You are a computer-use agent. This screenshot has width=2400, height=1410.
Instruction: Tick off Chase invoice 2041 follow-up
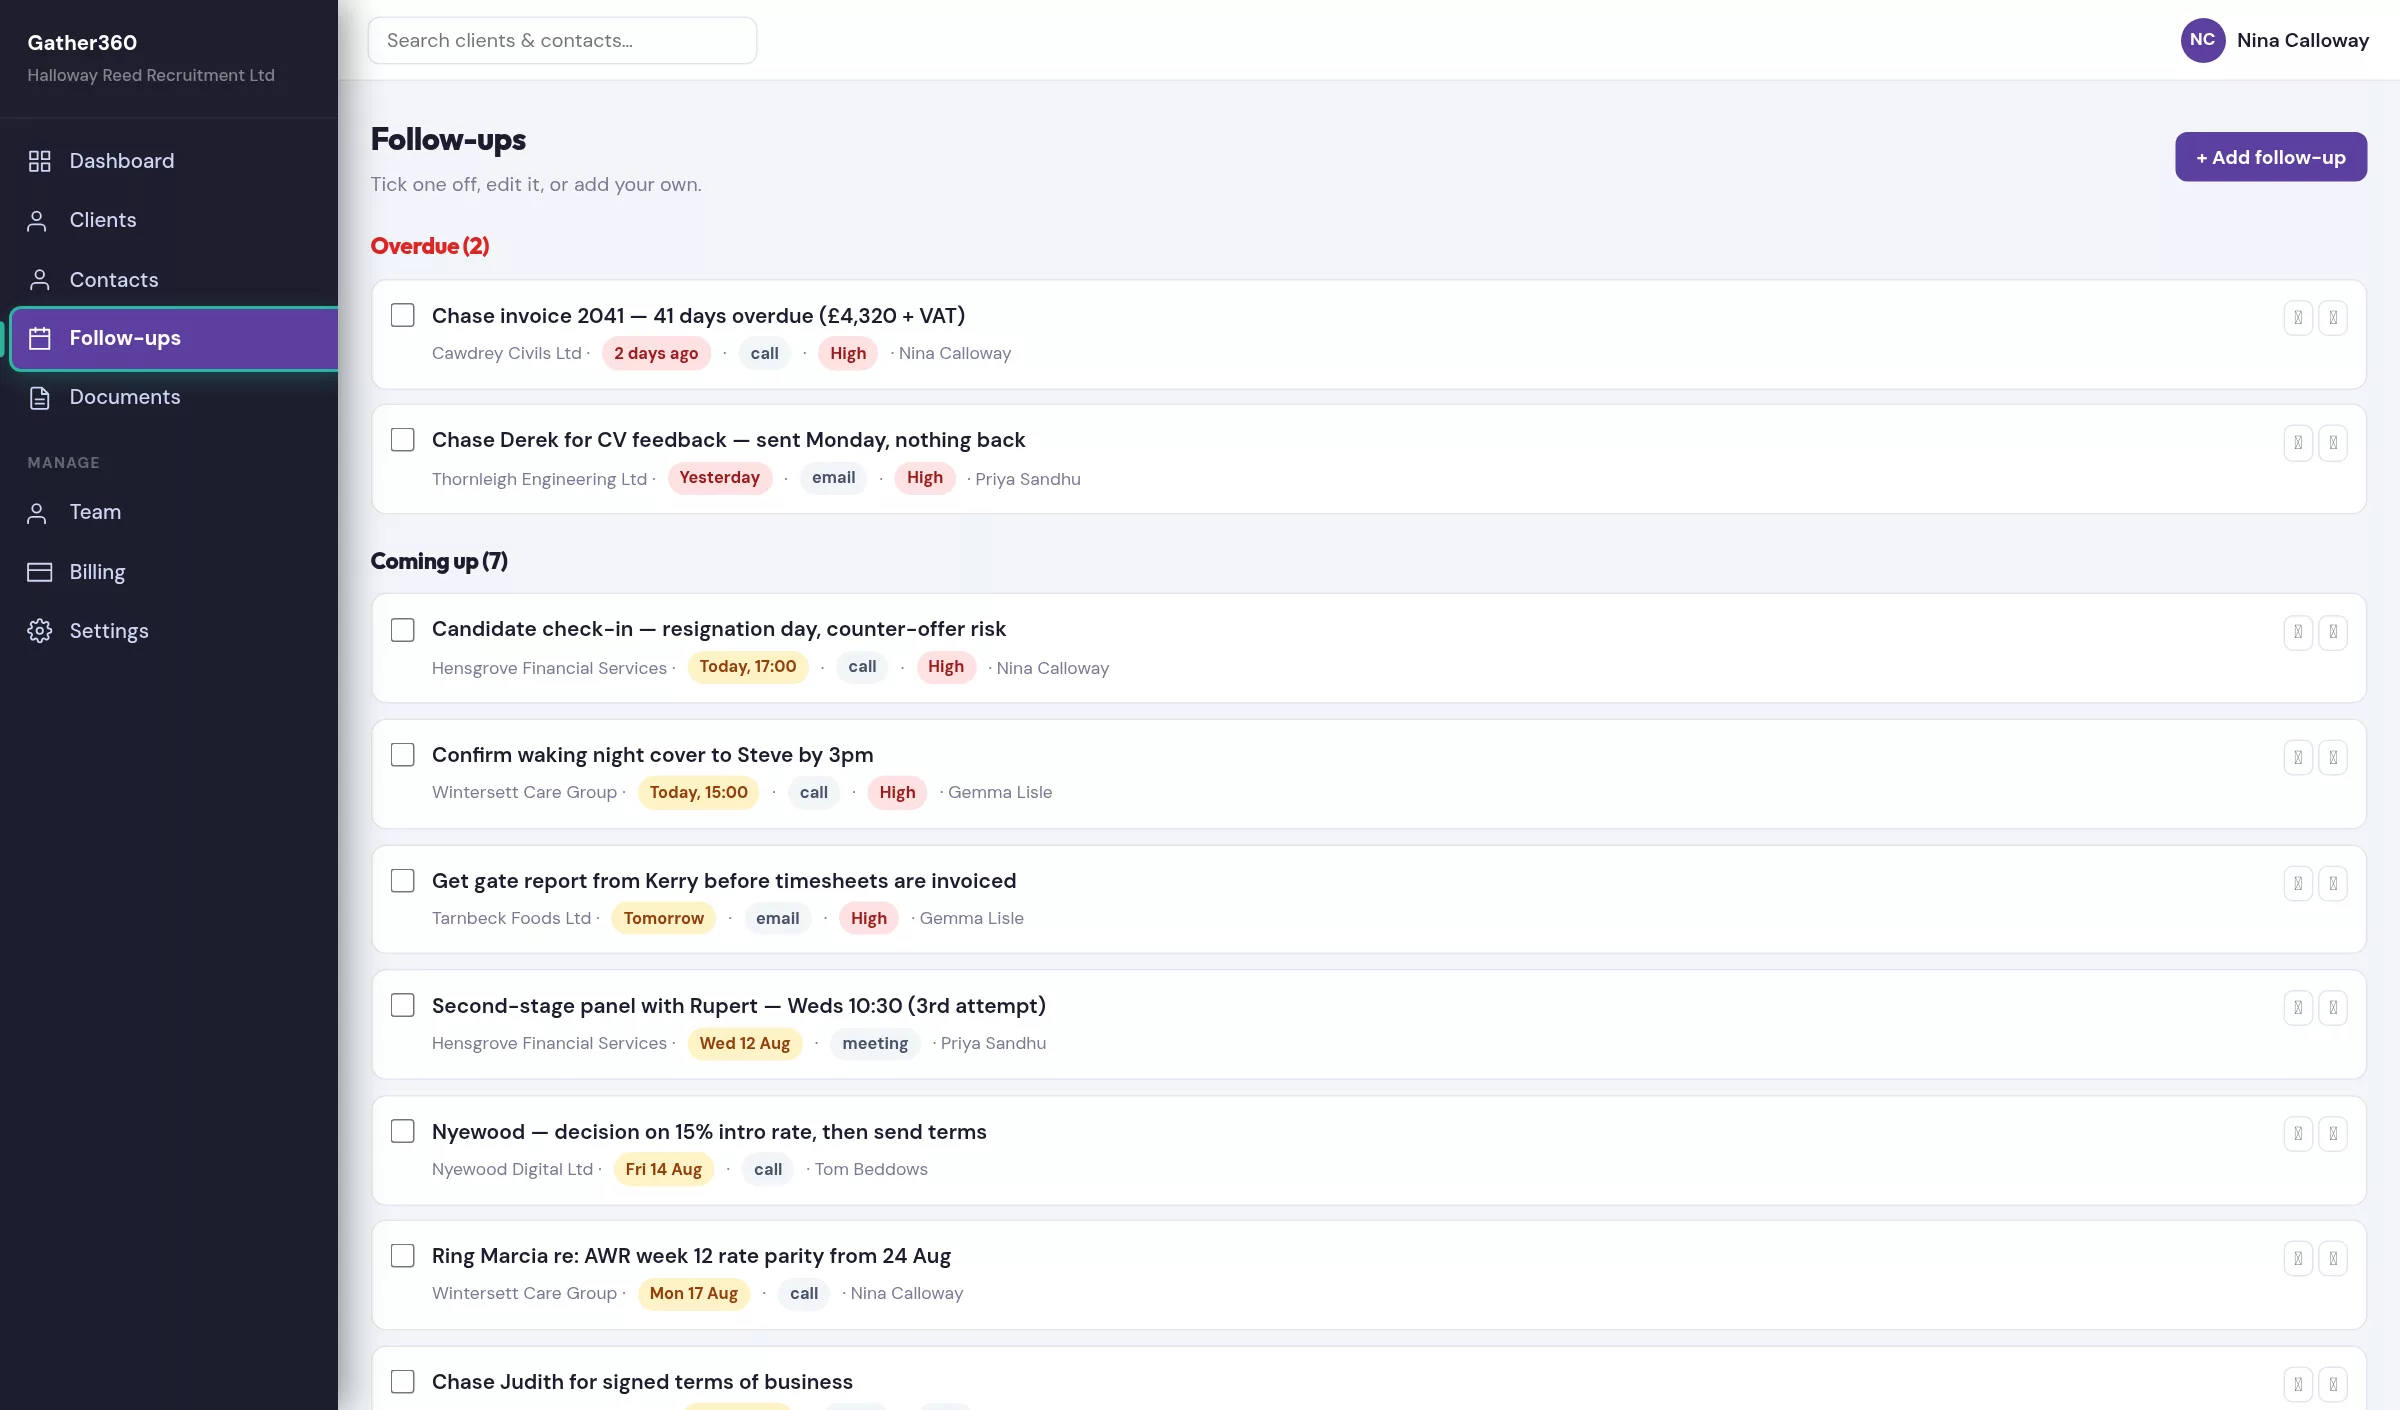tap(402, 315)
